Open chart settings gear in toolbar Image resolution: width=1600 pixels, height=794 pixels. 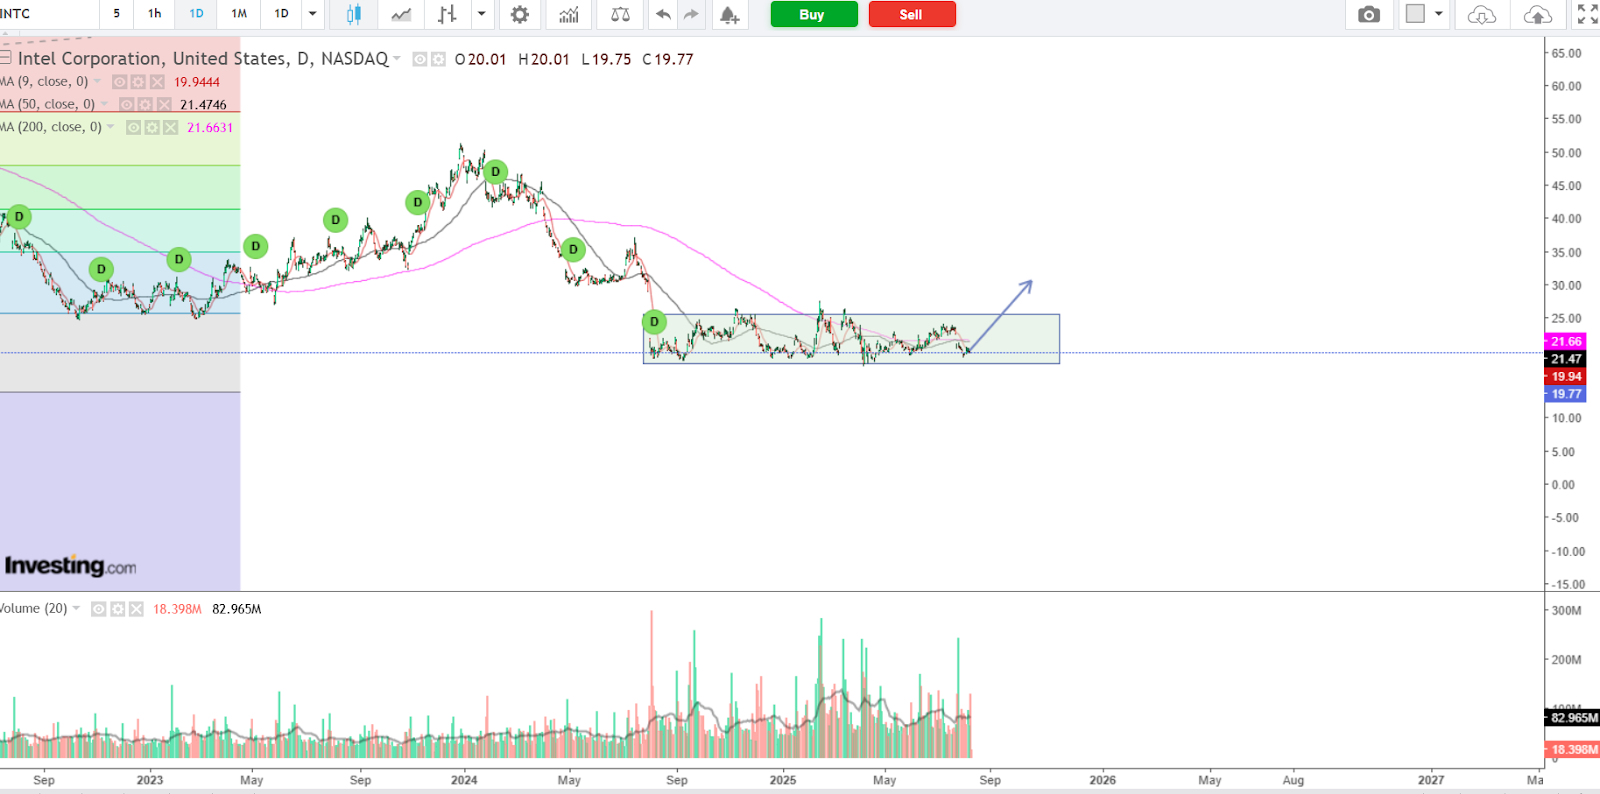click(x=519, y=14)
